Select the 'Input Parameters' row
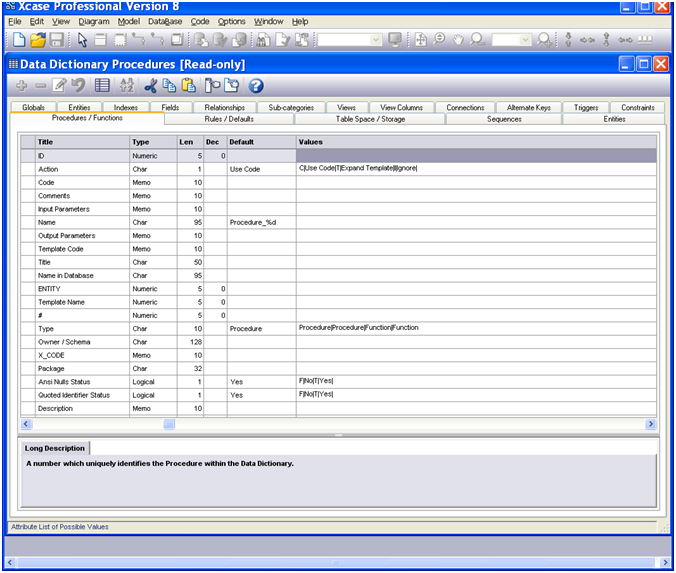 tap(338, 209)
